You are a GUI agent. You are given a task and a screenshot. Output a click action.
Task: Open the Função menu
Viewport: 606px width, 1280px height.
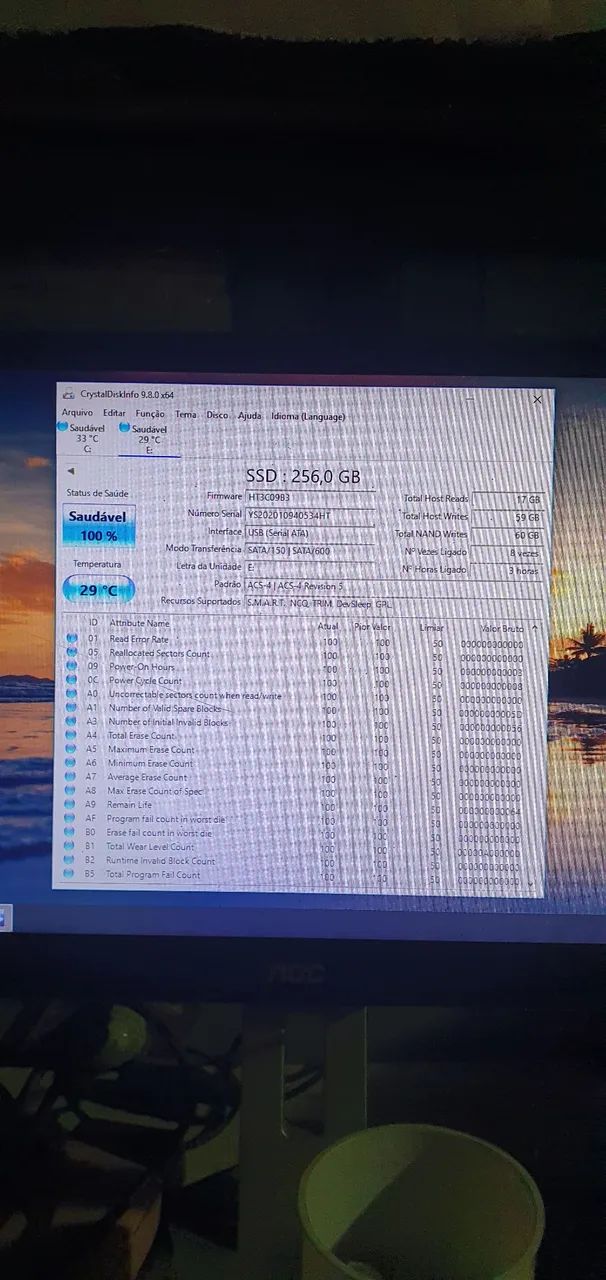[150, 413]
